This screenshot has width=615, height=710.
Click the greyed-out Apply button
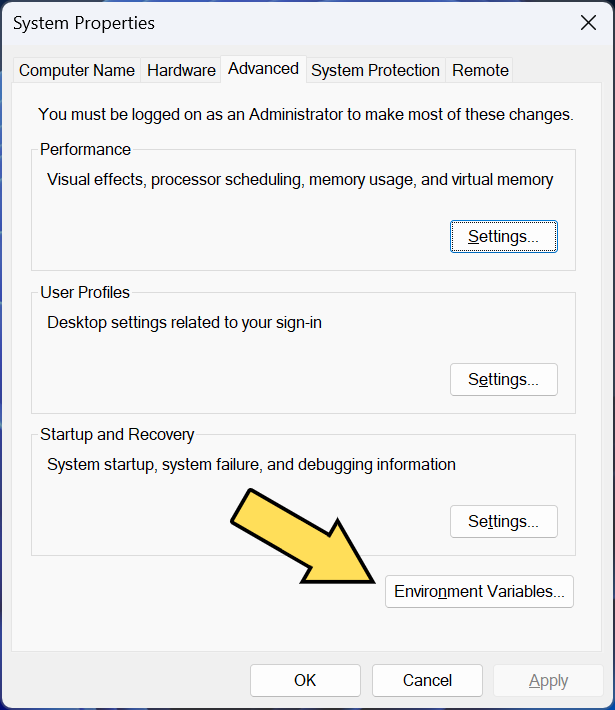coord(548,680)
